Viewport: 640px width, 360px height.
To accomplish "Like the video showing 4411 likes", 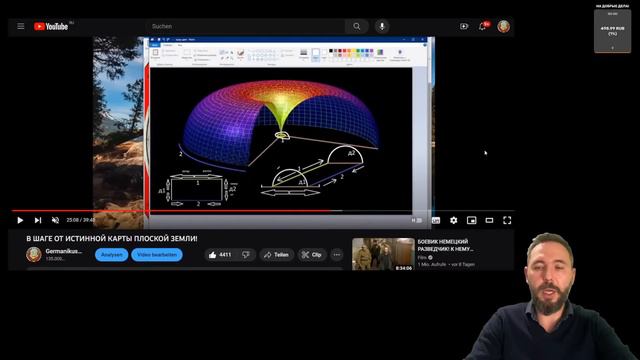I will (x=220, y=255).
